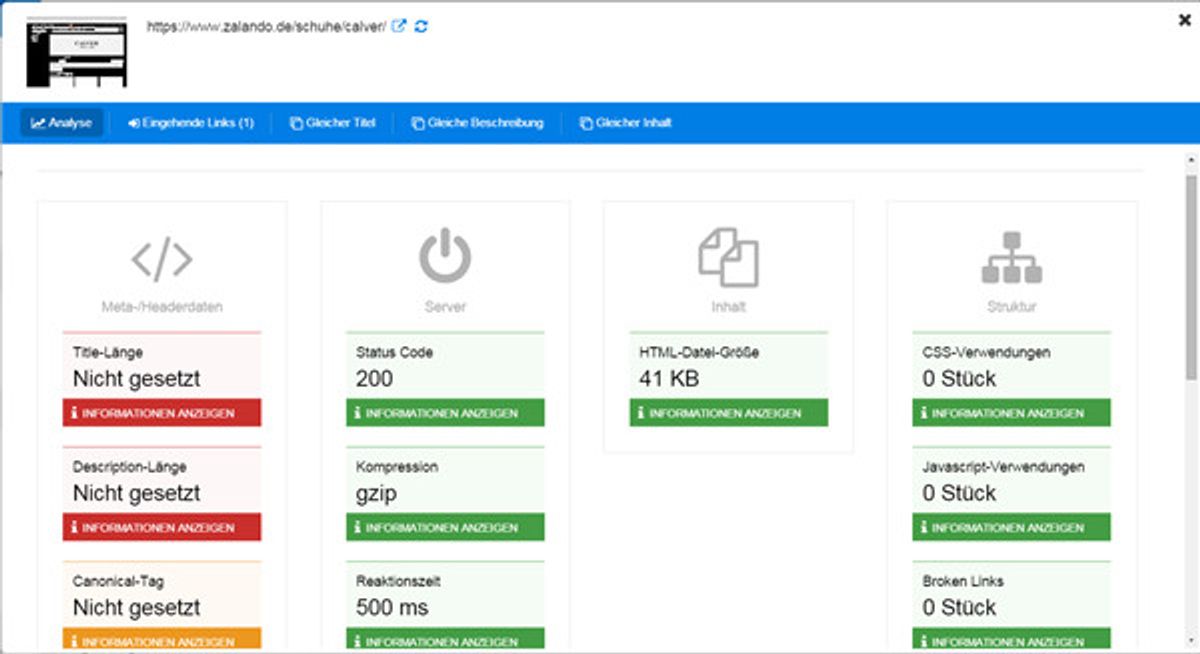Click the 'gzip' Kompression value

click(377, 493)
